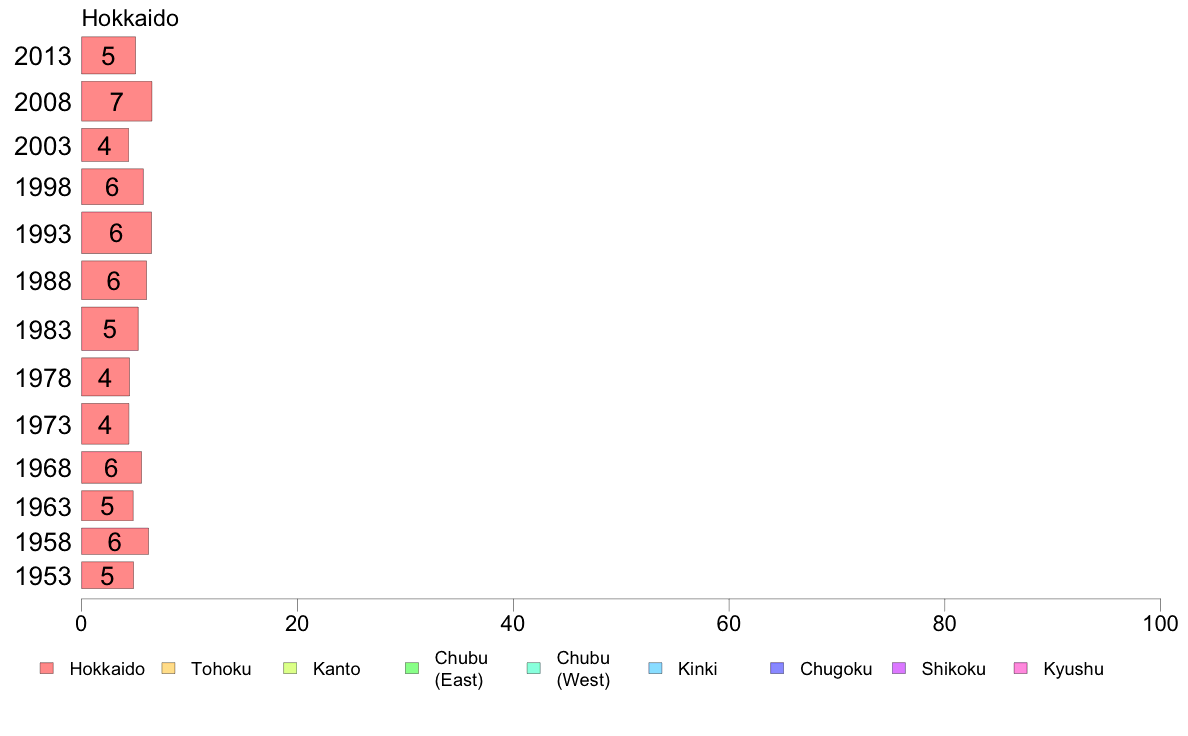Select the 1988 year label
The image size is (1188, 736).
coord(43,281)
